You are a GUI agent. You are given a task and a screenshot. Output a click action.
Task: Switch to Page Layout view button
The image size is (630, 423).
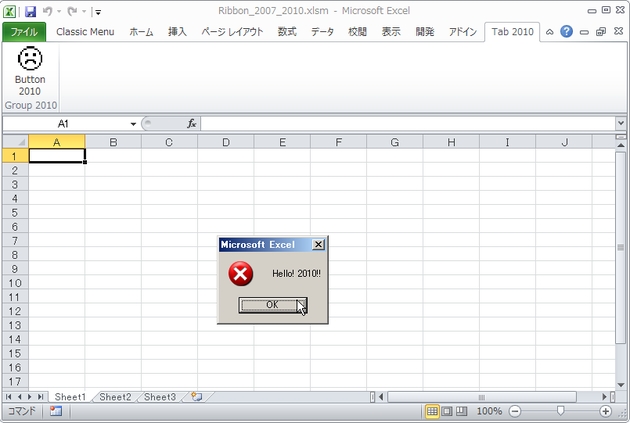pyautogui.click(x=447, y=411)
